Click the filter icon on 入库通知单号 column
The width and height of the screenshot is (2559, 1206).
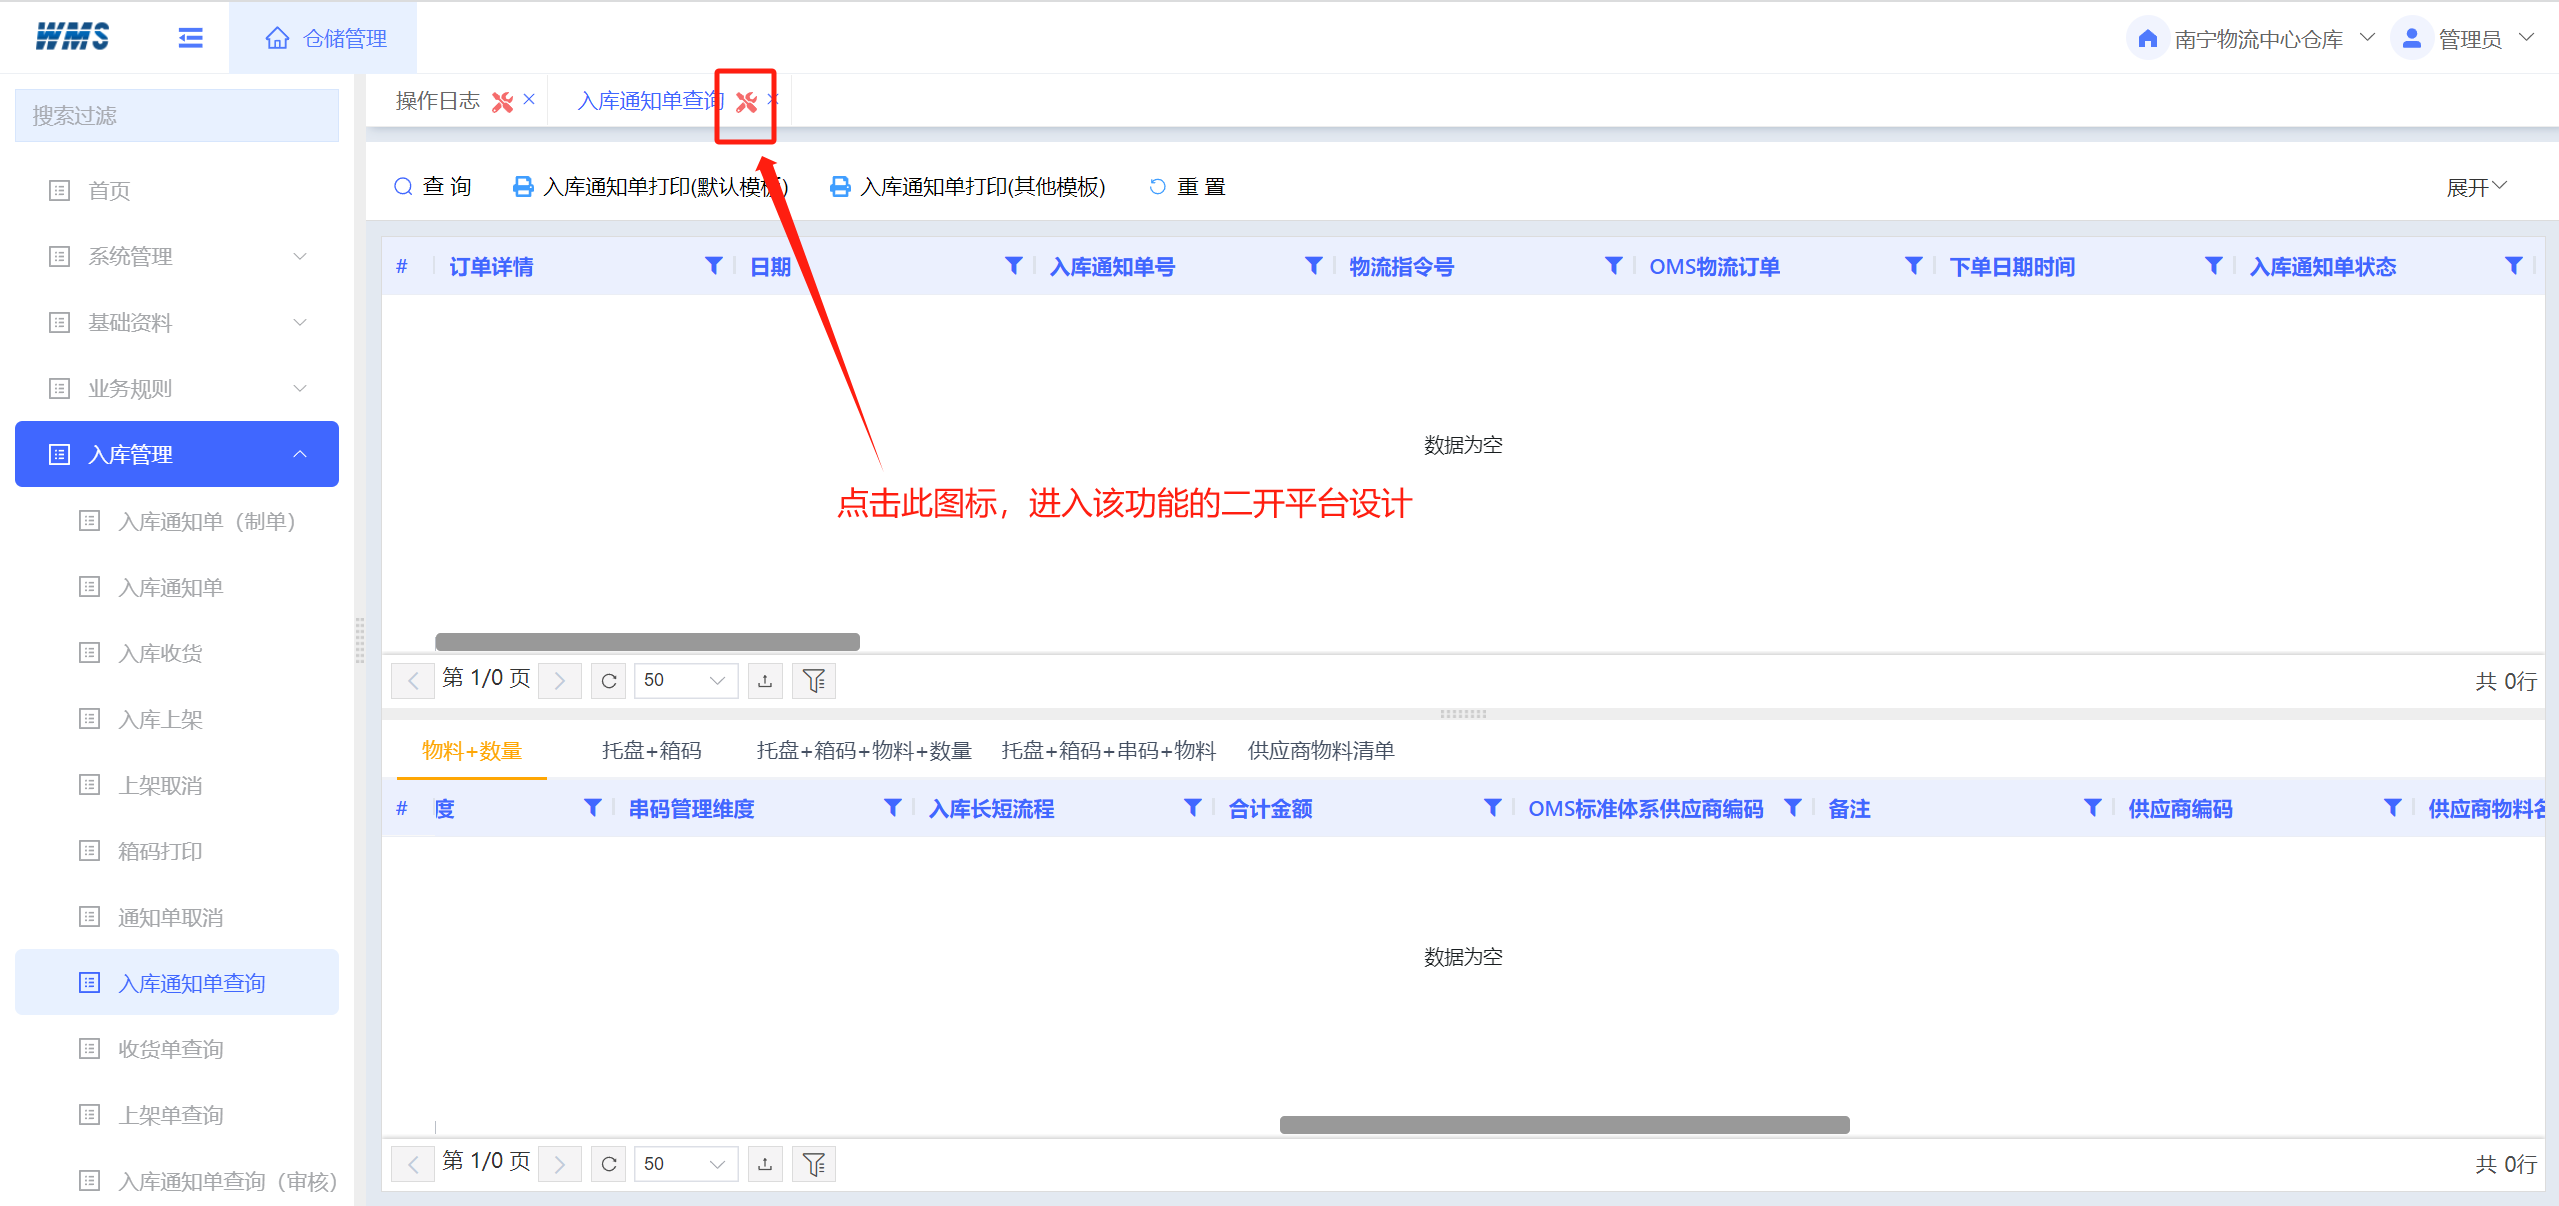pos(1313,266)
